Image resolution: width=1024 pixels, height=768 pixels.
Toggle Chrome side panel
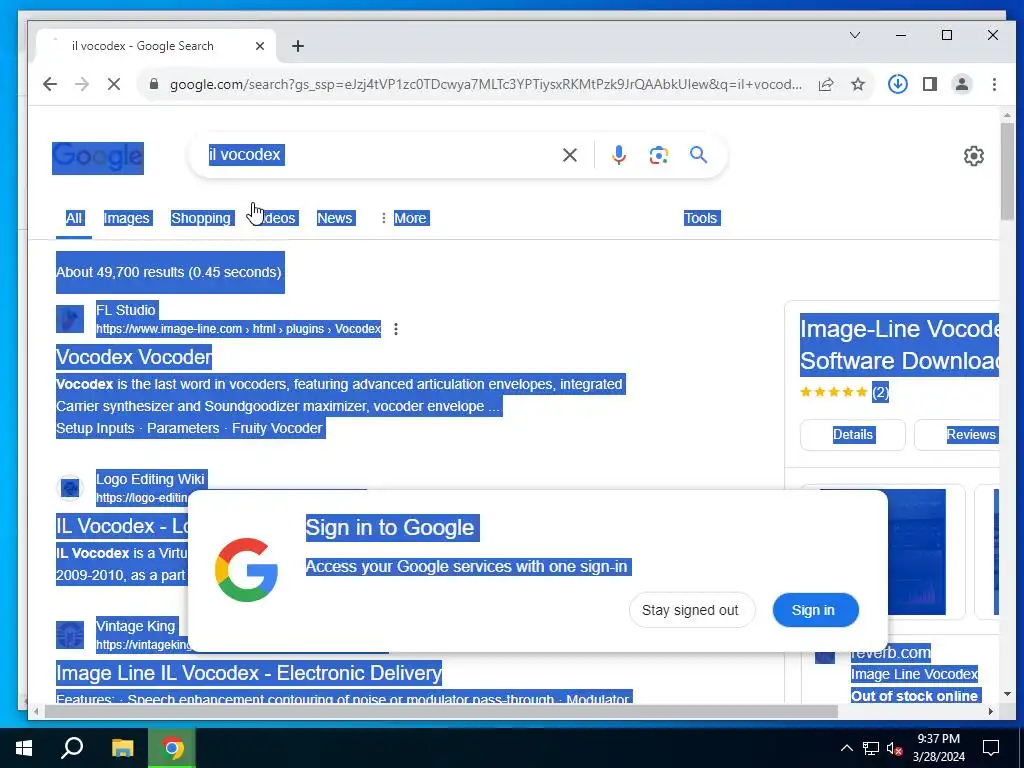coord(930,84)
